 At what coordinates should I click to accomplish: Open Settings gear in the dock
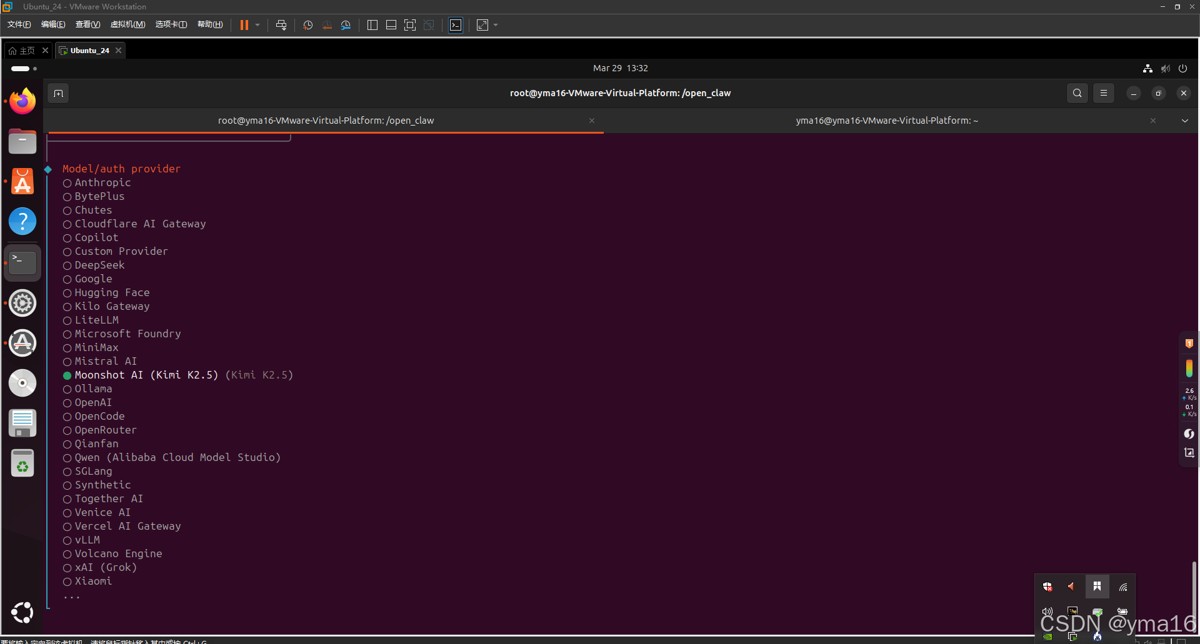(x=22, y=303)
